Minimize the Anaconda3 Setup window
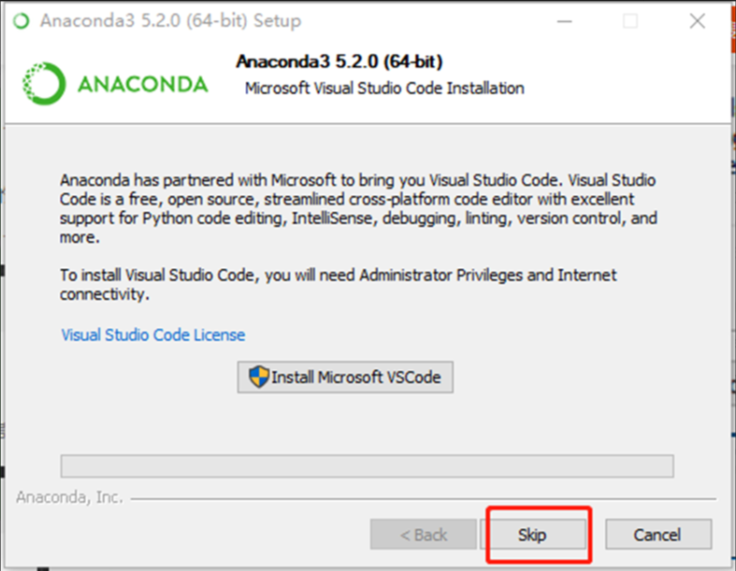Image resolution: width=736 pixels, height=571 pixels. 565,21
